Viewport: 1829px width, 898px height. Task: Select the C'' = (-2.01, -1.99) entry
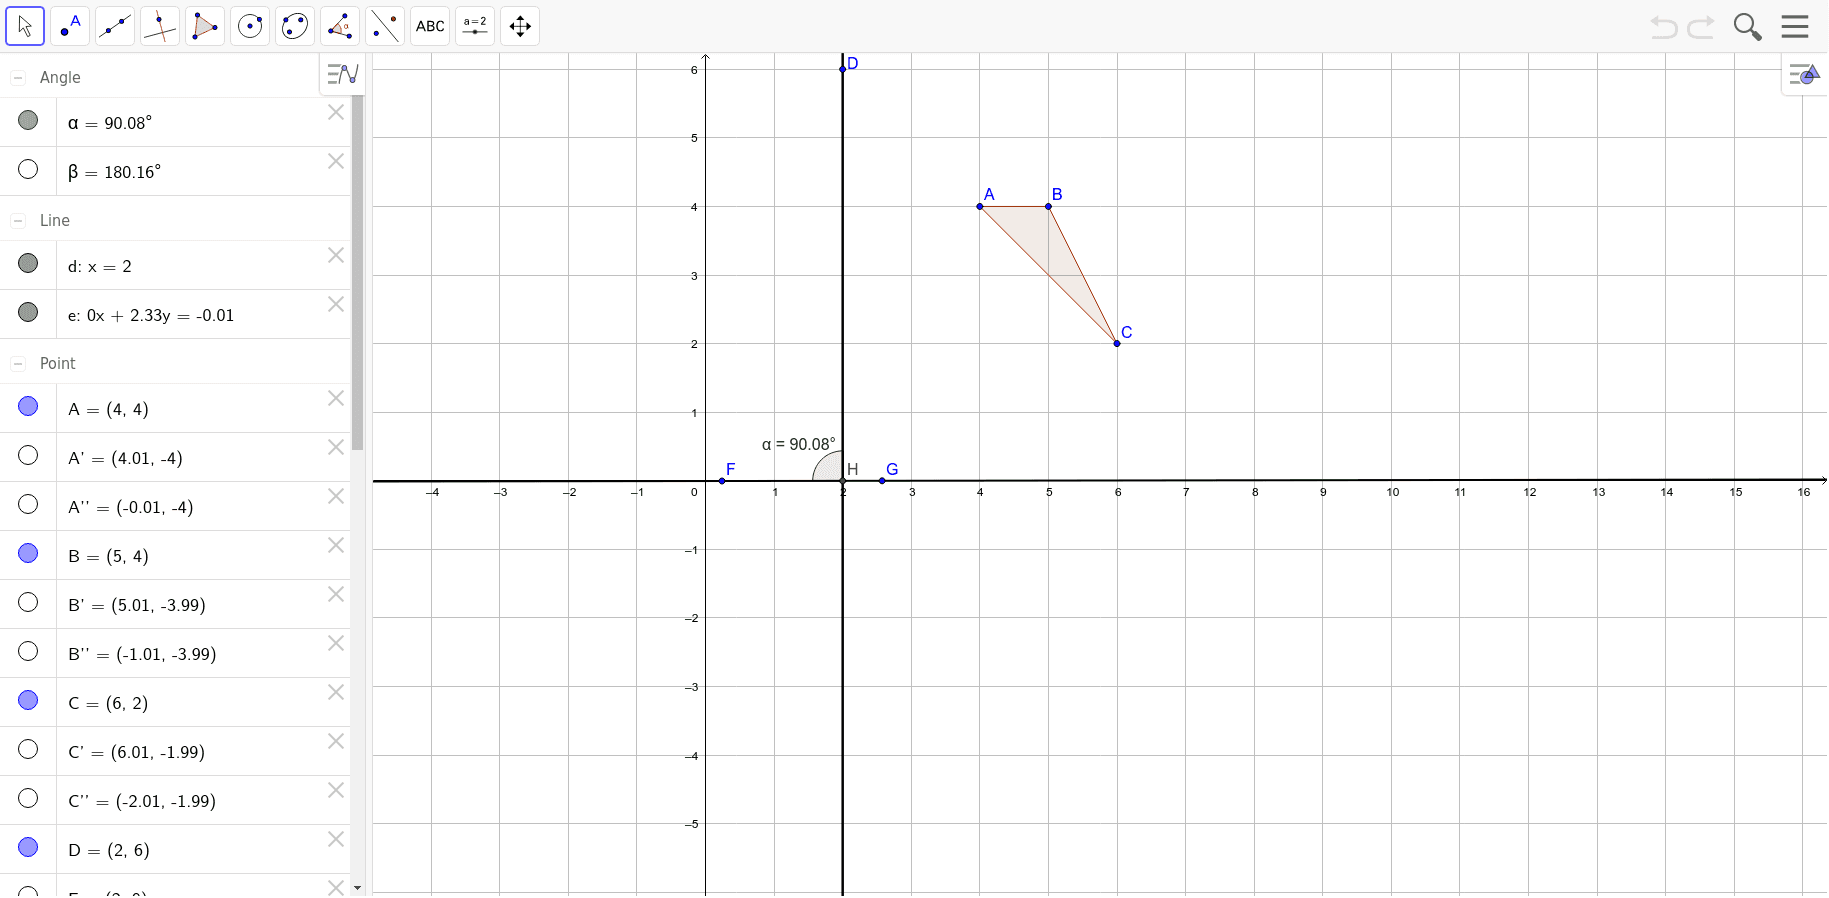[x=175, y=801]
